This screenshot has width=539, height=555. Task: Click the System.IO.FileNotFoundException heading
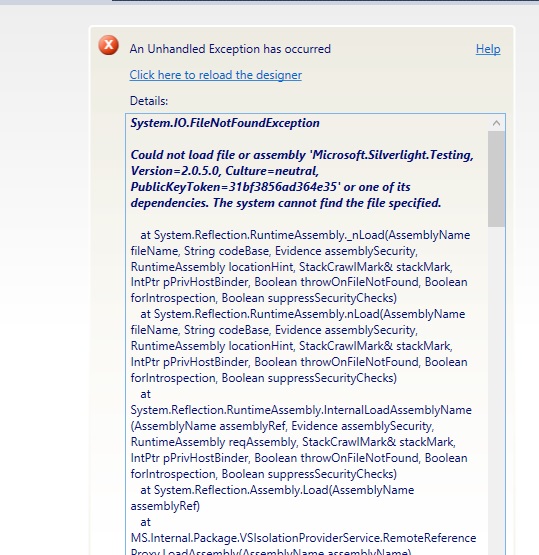pos(225,123)
